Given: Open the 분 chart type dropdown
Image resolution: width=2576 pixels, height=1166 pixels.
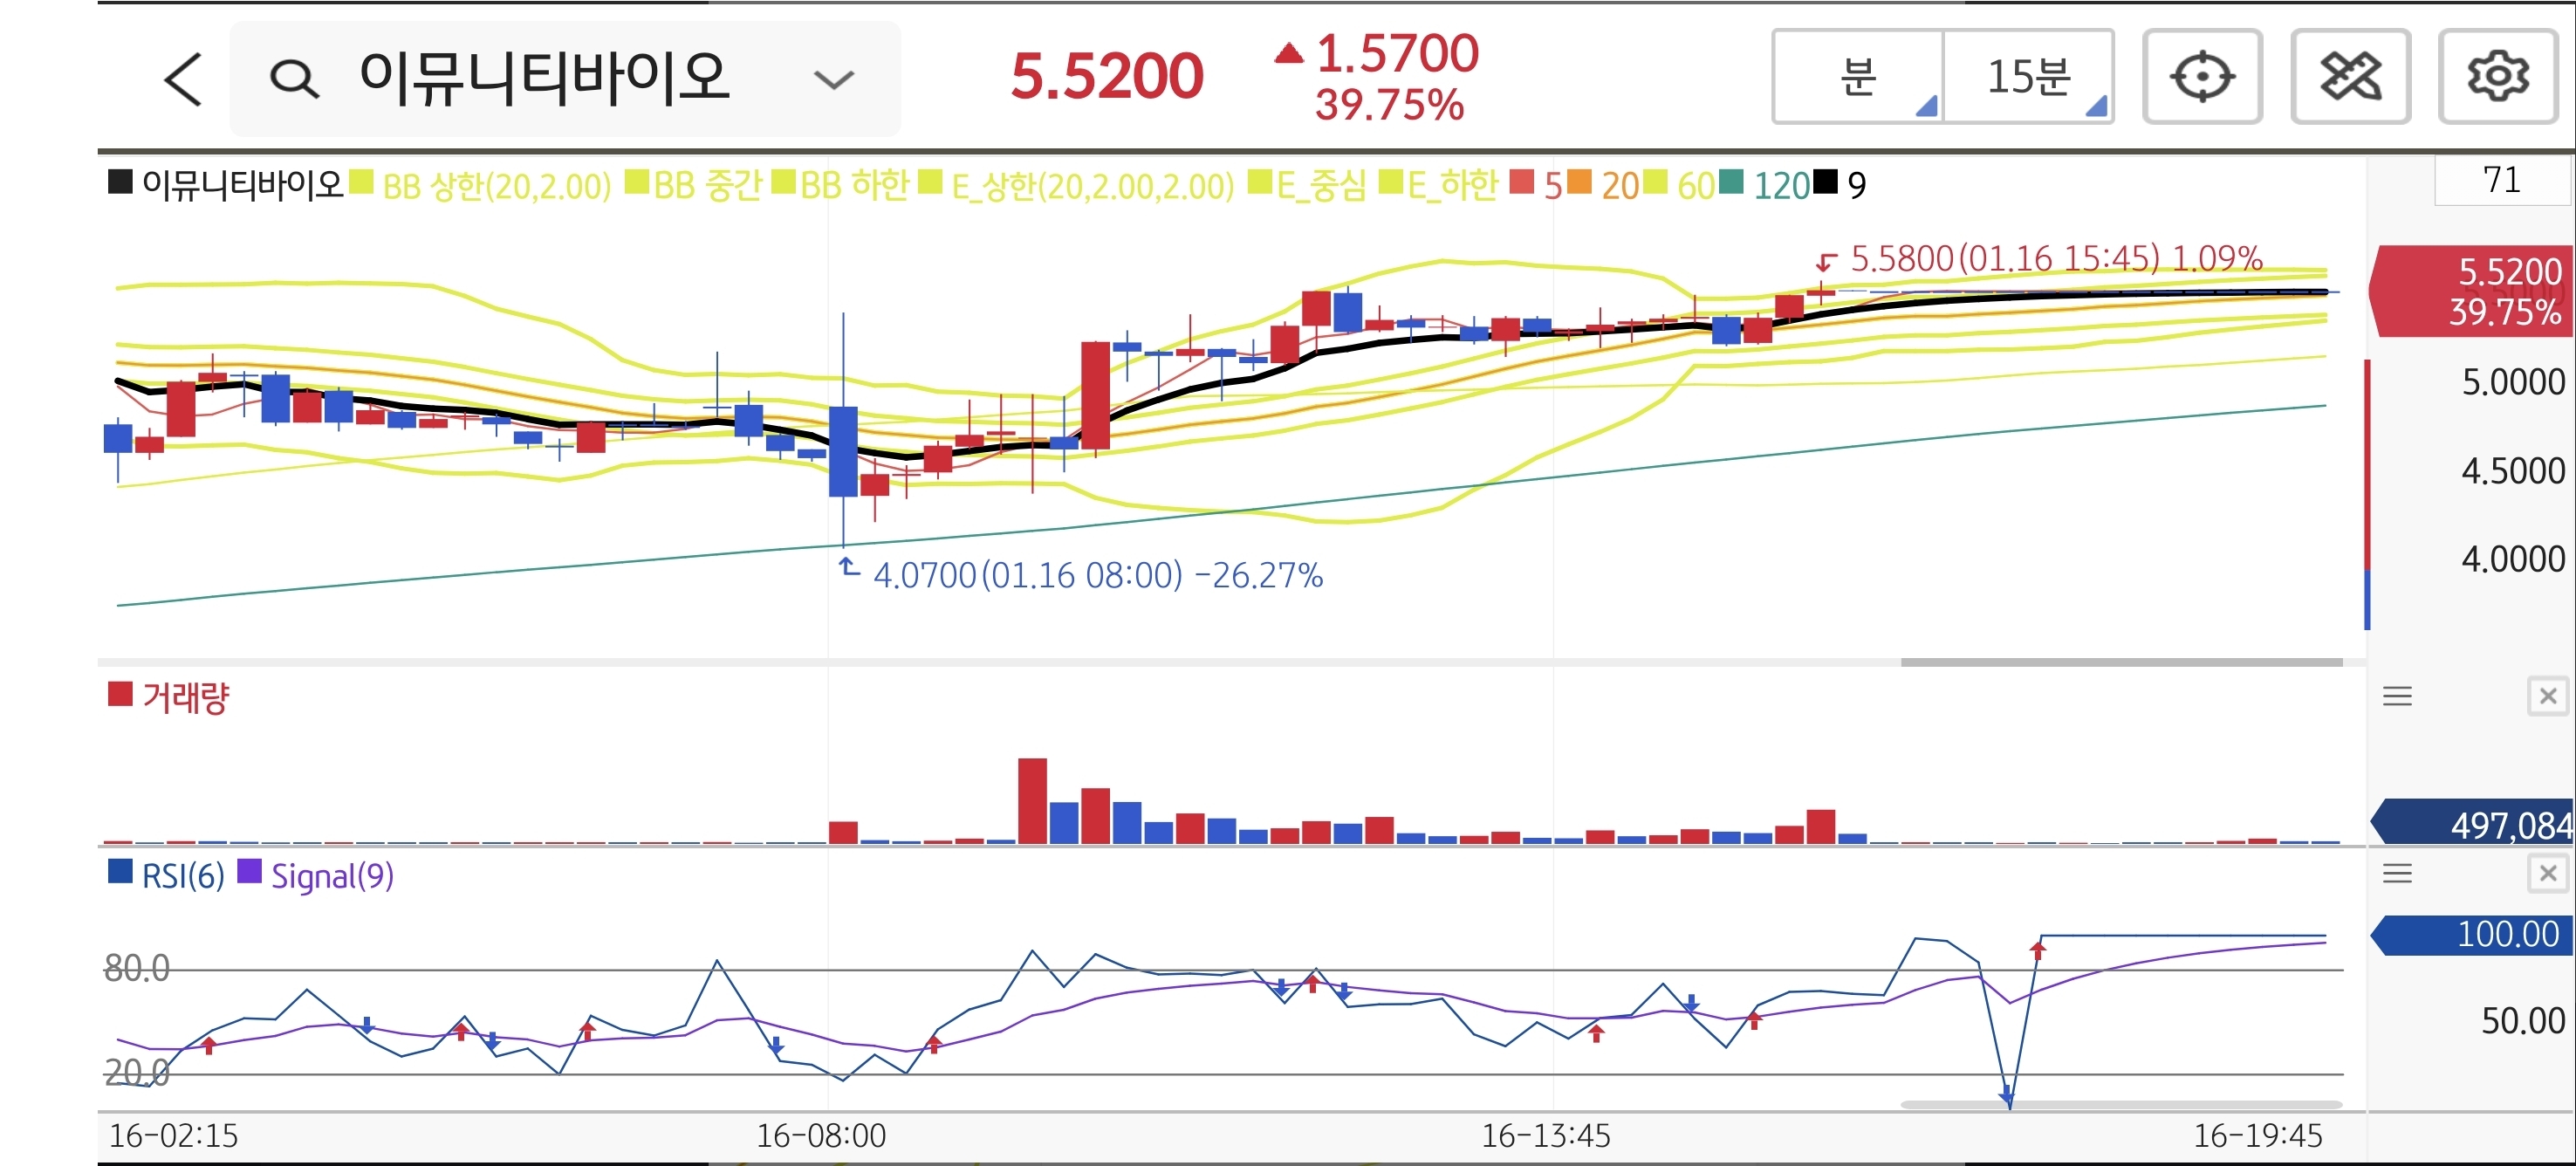Looking at the screenshot, I should point(1858,77).
